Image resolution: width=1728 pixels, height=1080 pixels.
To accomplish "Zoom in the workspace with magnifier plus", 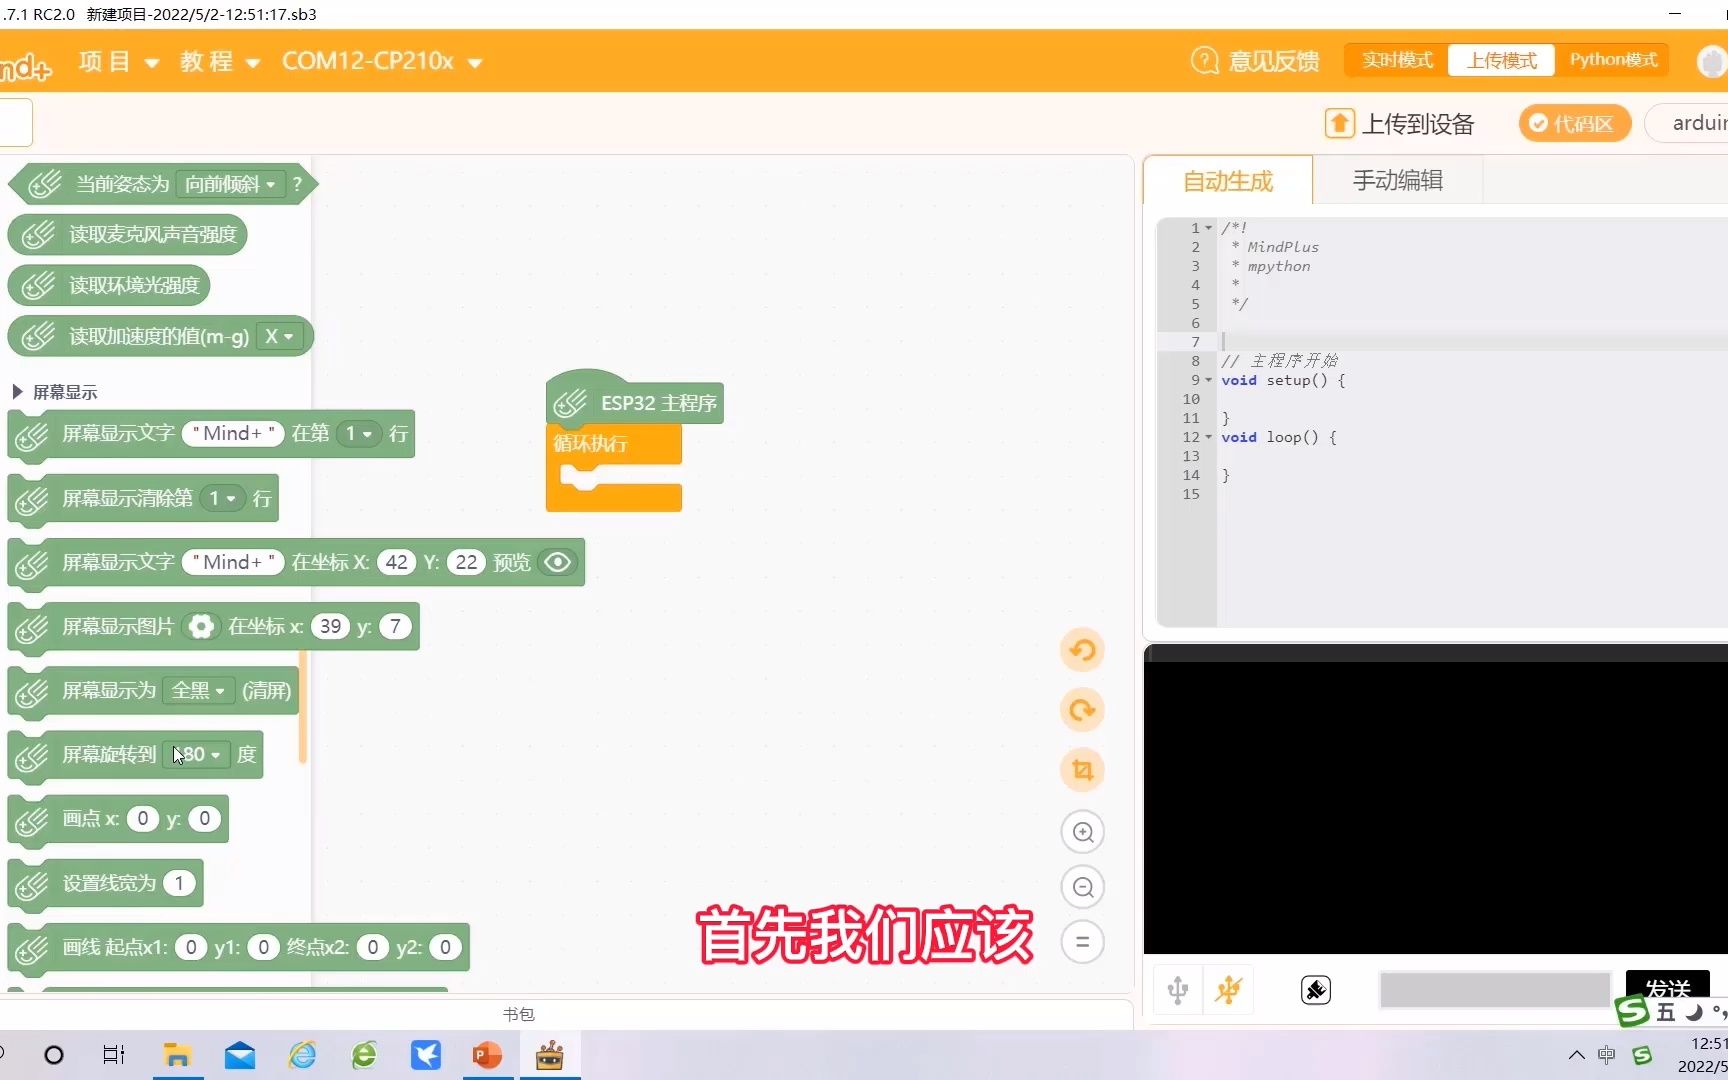I will pos(1082,832).
